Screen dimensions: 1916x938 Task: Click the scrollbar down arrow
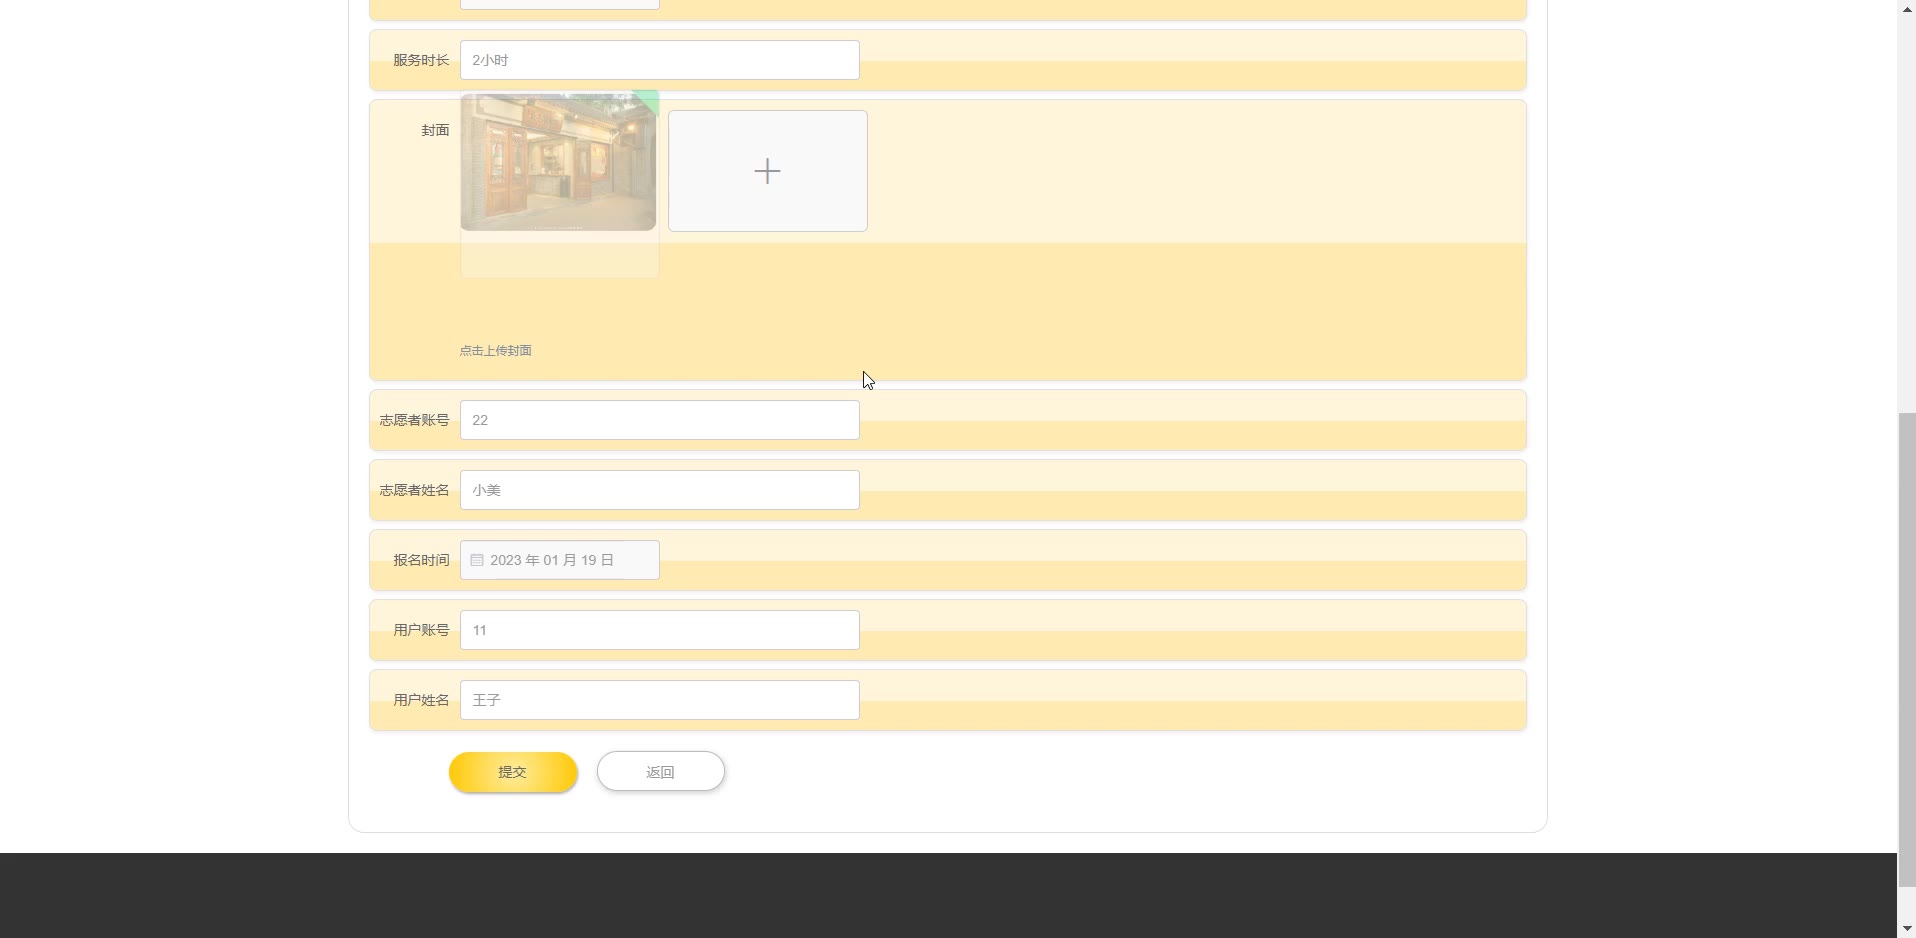(1907, 929)
